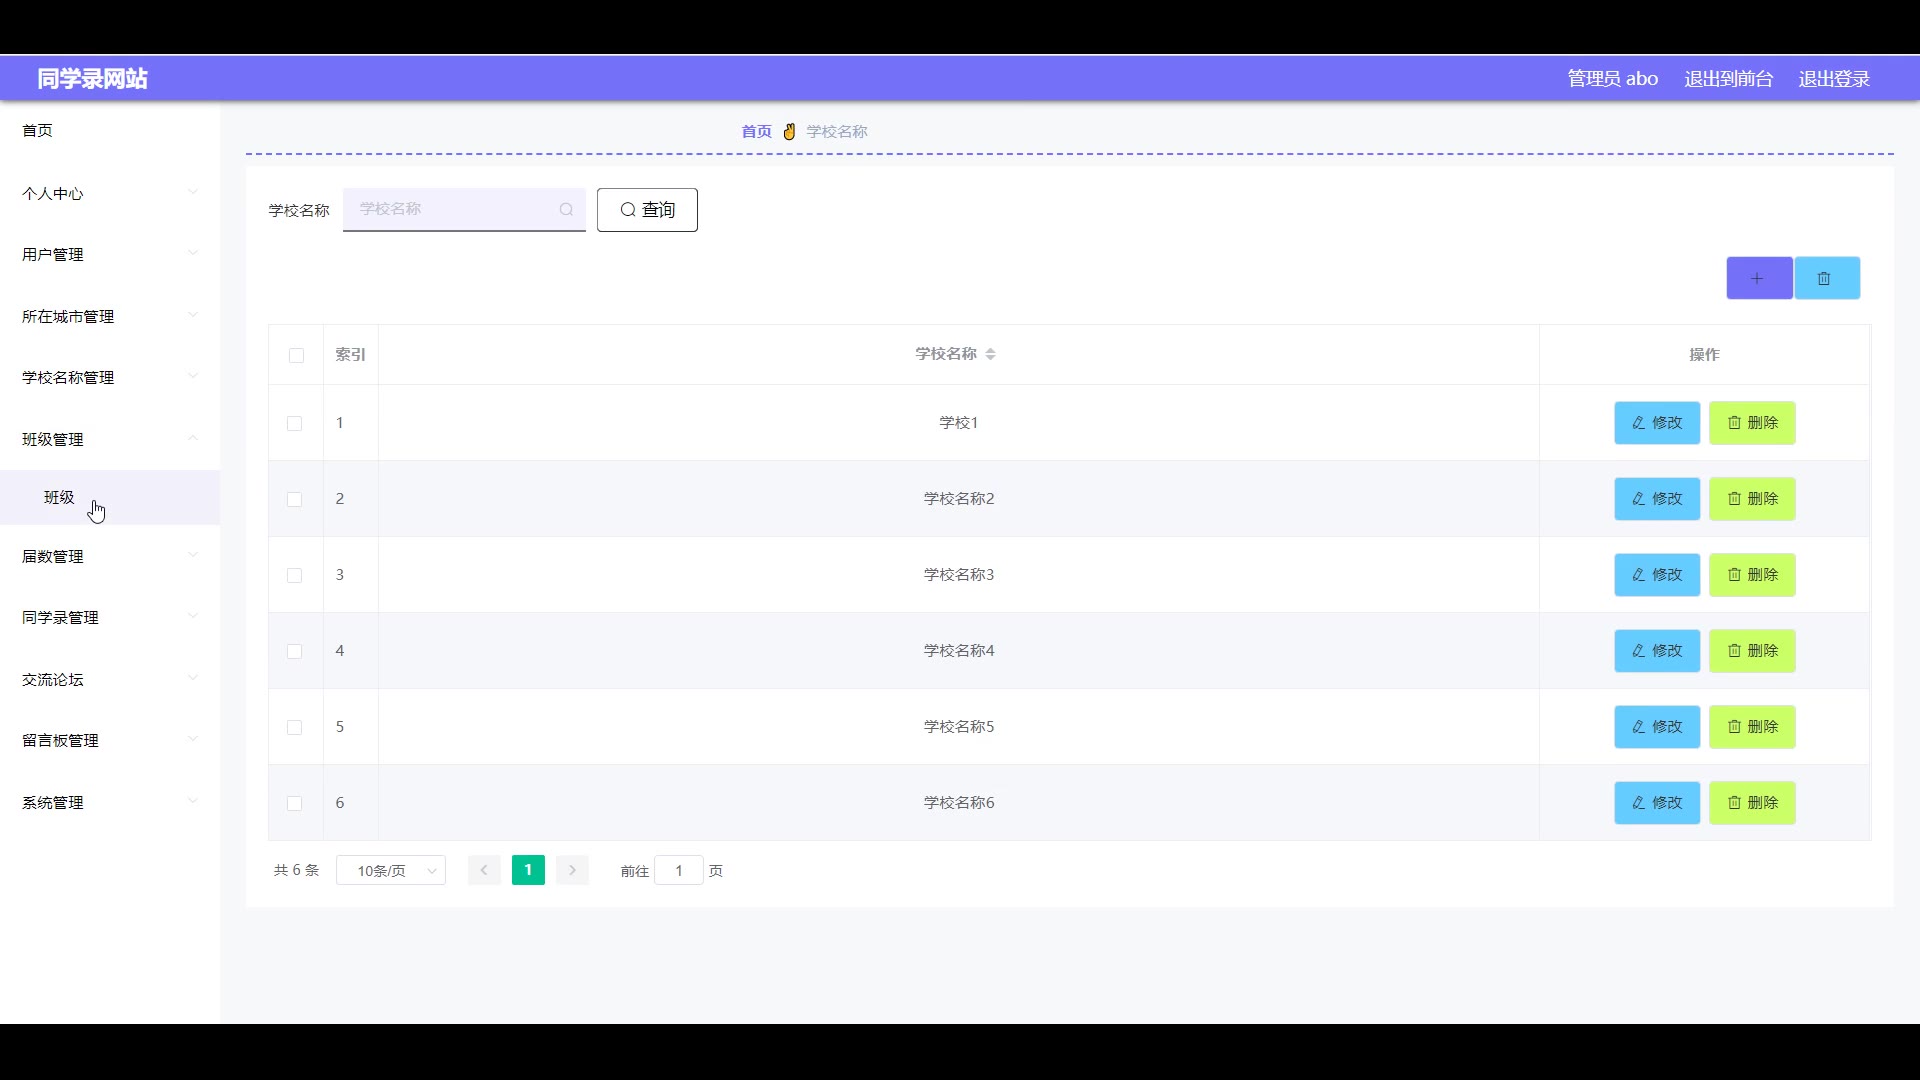
Task: Check the row checkbox for 学校名称5
Action: [x=294, y=727]
